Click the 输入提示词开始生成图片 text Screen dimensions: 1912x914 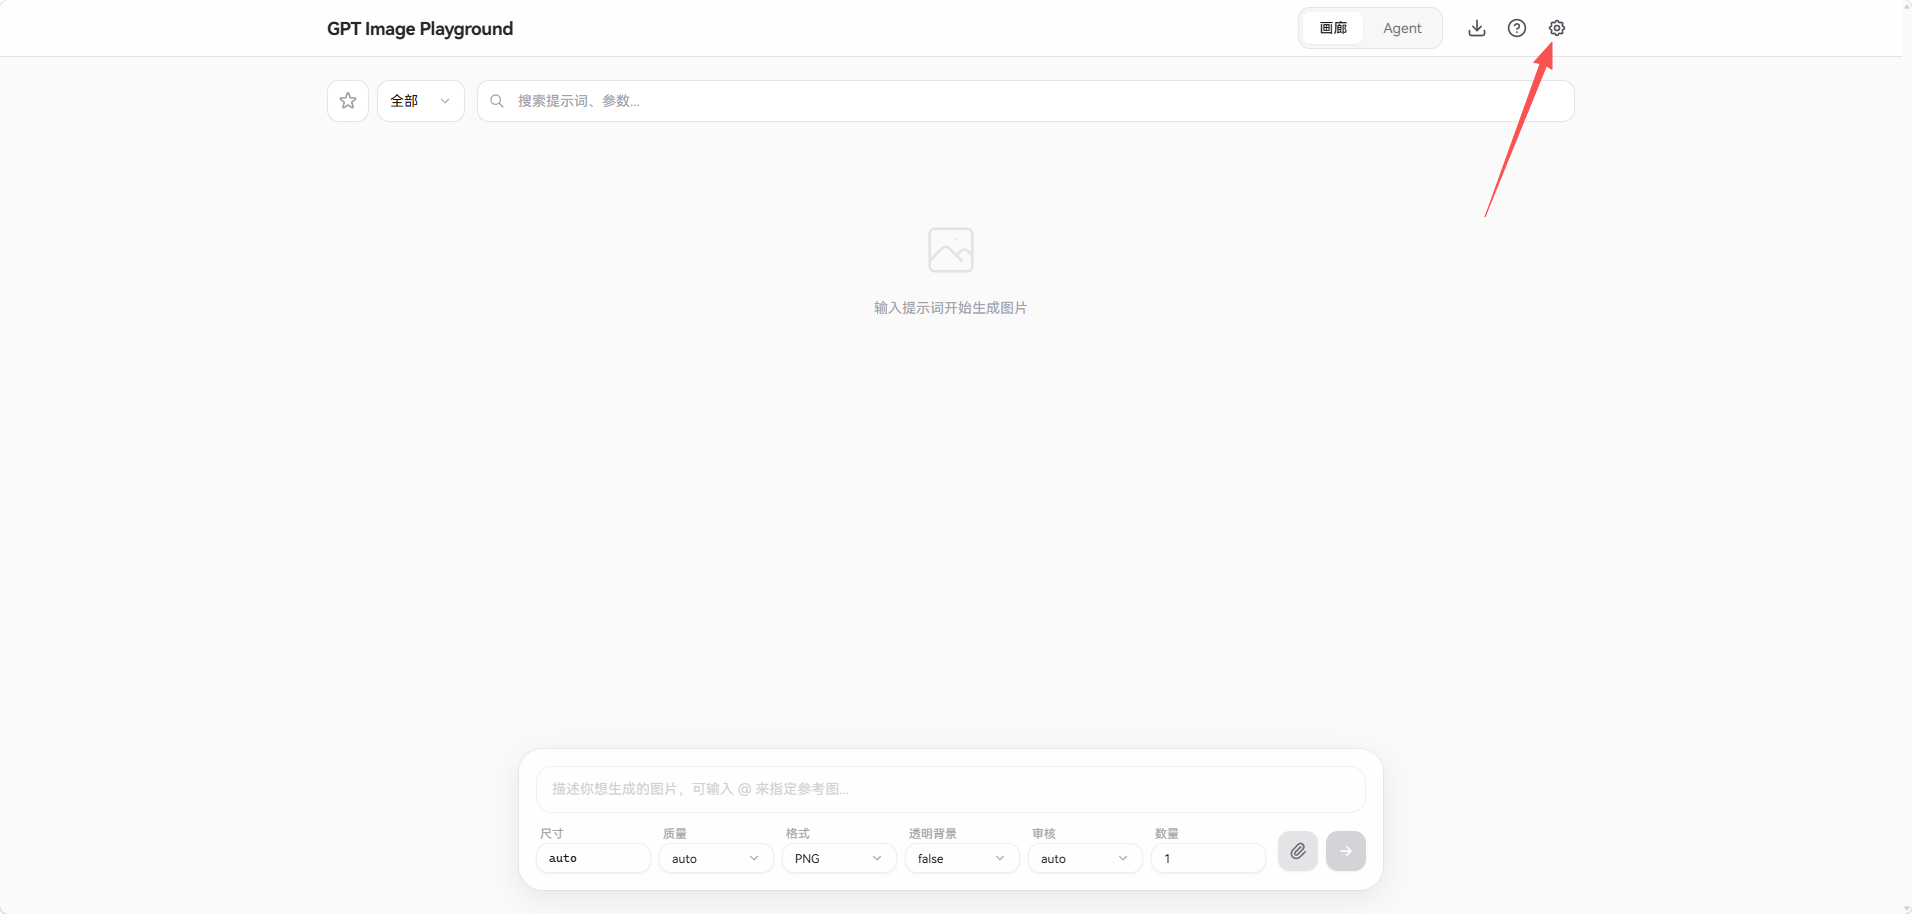click(x=951, y=308)
